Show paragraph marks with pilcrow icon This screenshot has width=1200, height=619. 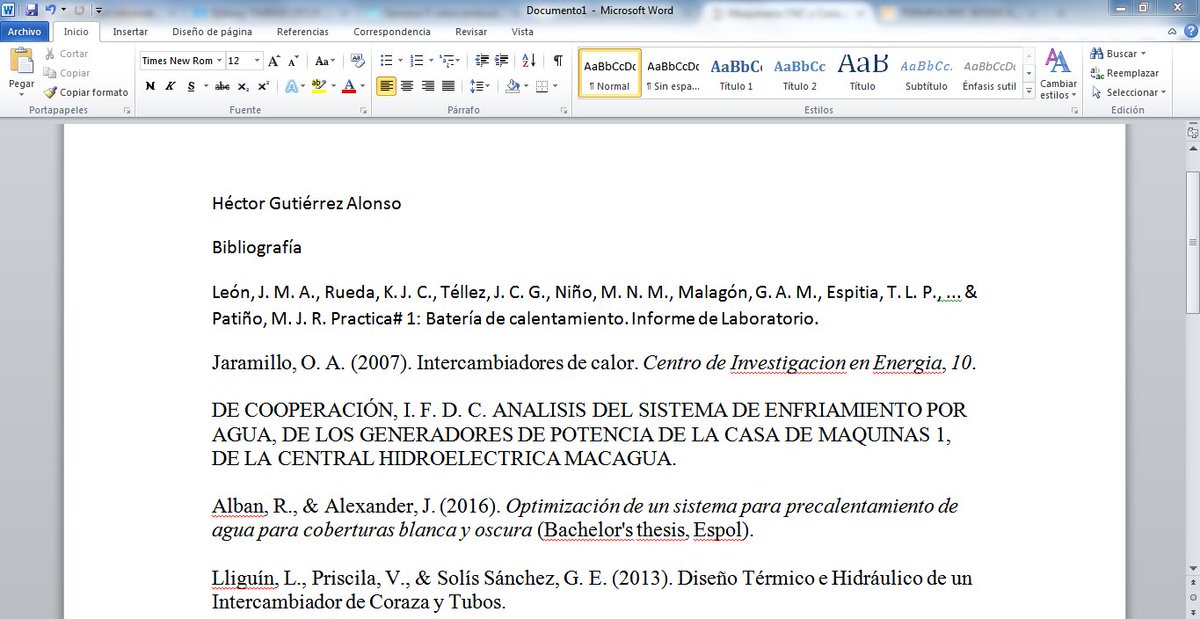[558, 61]
